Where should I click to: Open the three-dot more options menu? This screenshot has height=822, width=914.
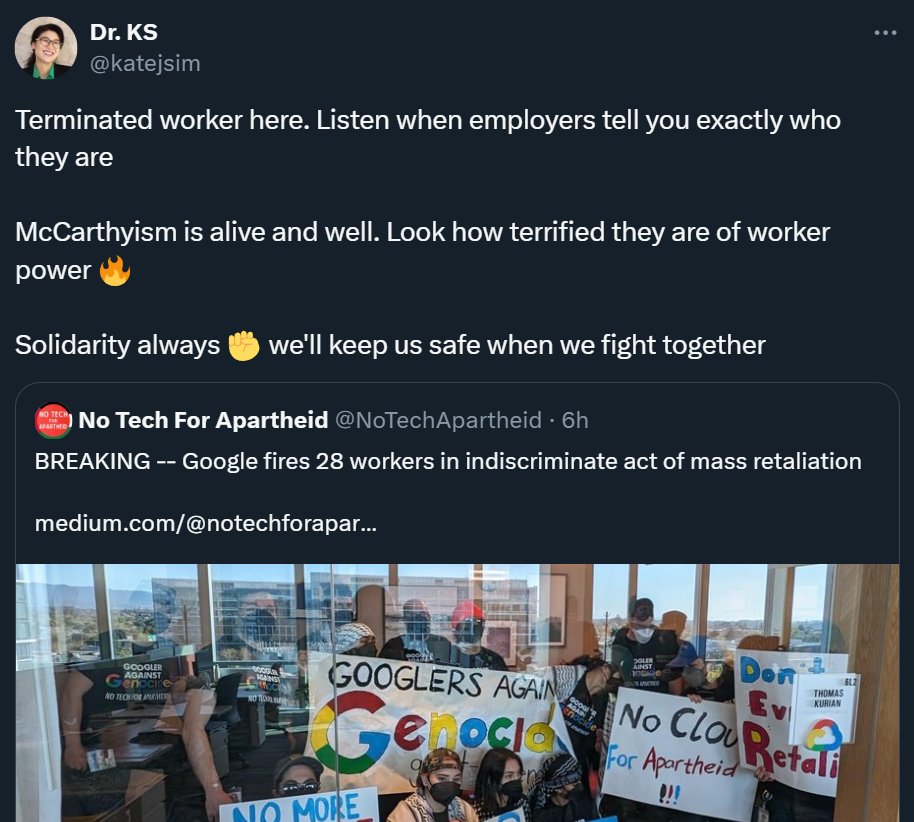point(885,33)
